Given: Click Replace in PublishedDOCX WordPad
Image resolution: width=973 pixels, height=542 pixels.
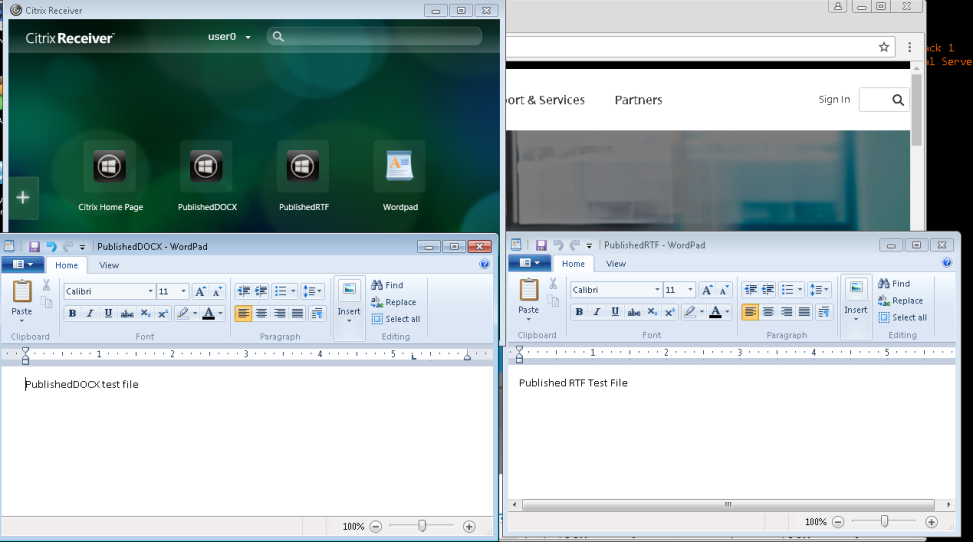Looking at the screenshot, I should pos(394,302).
